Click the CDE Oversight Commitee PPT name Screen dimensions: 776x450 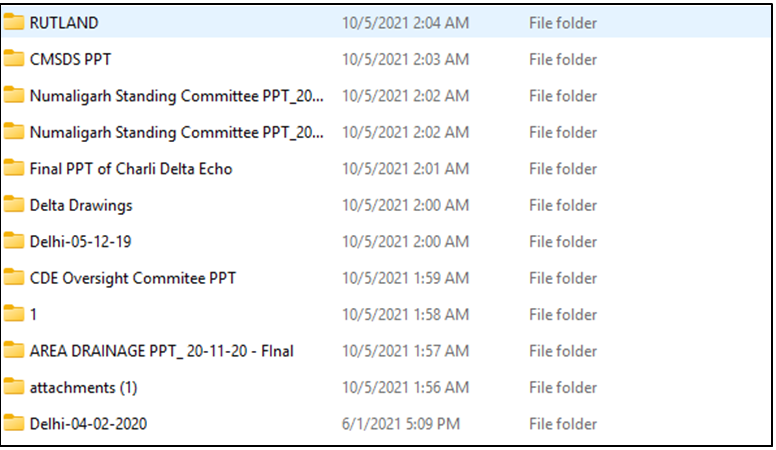[x=133, y=278]
